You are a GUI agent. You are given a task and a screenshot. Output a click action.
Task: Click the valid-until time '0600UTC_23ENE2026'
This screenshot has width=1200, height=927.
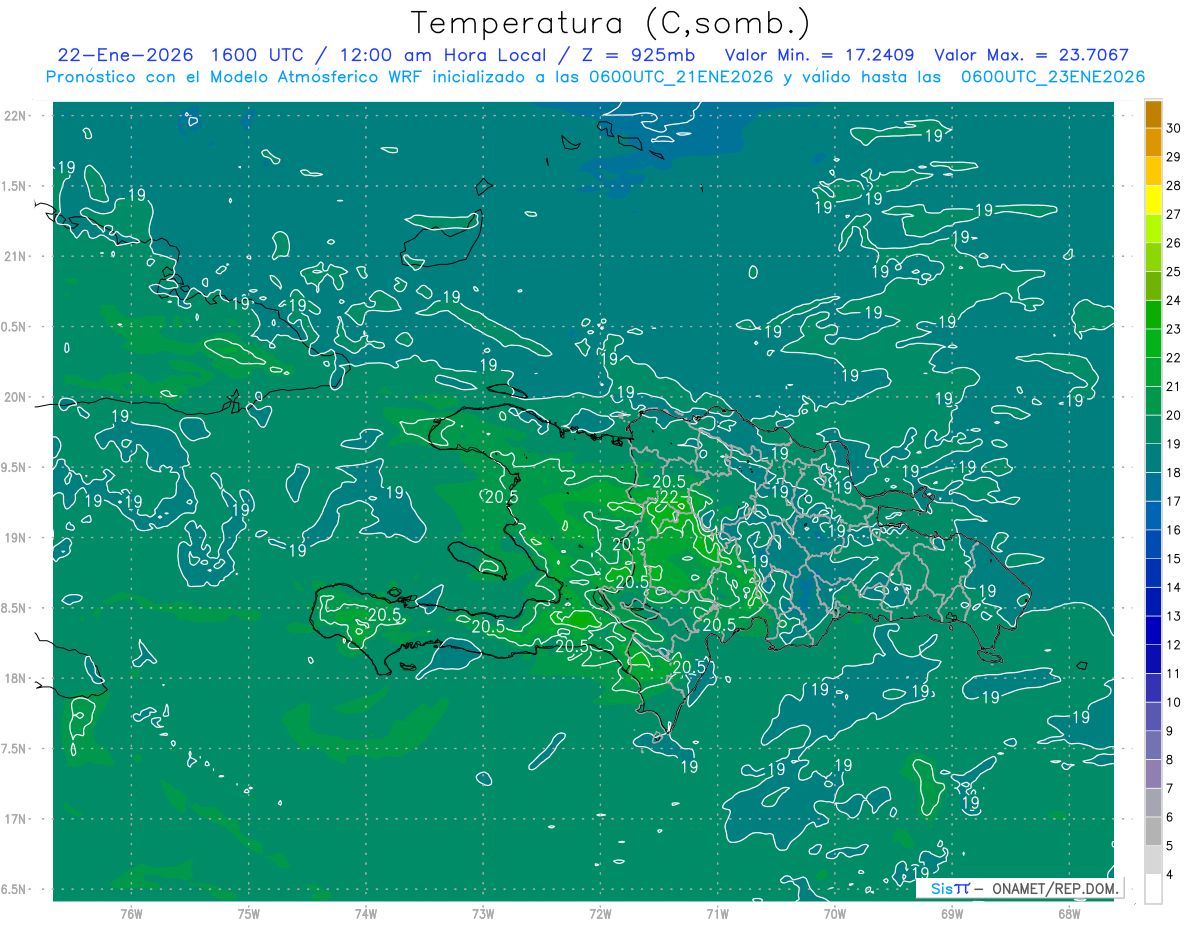coord(1052,77)
